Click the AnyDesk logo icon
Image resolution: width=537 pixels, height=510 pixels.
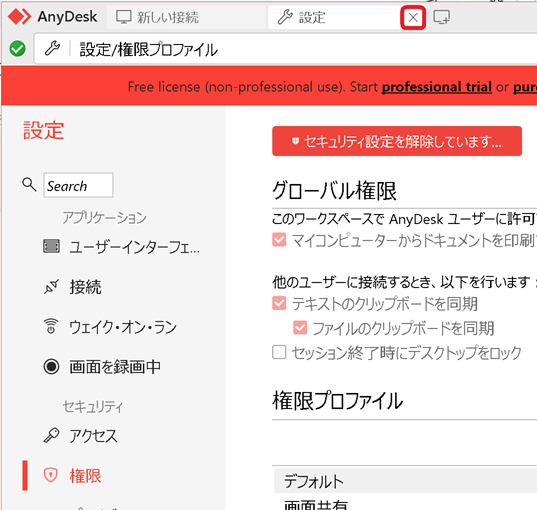[19, 16]
